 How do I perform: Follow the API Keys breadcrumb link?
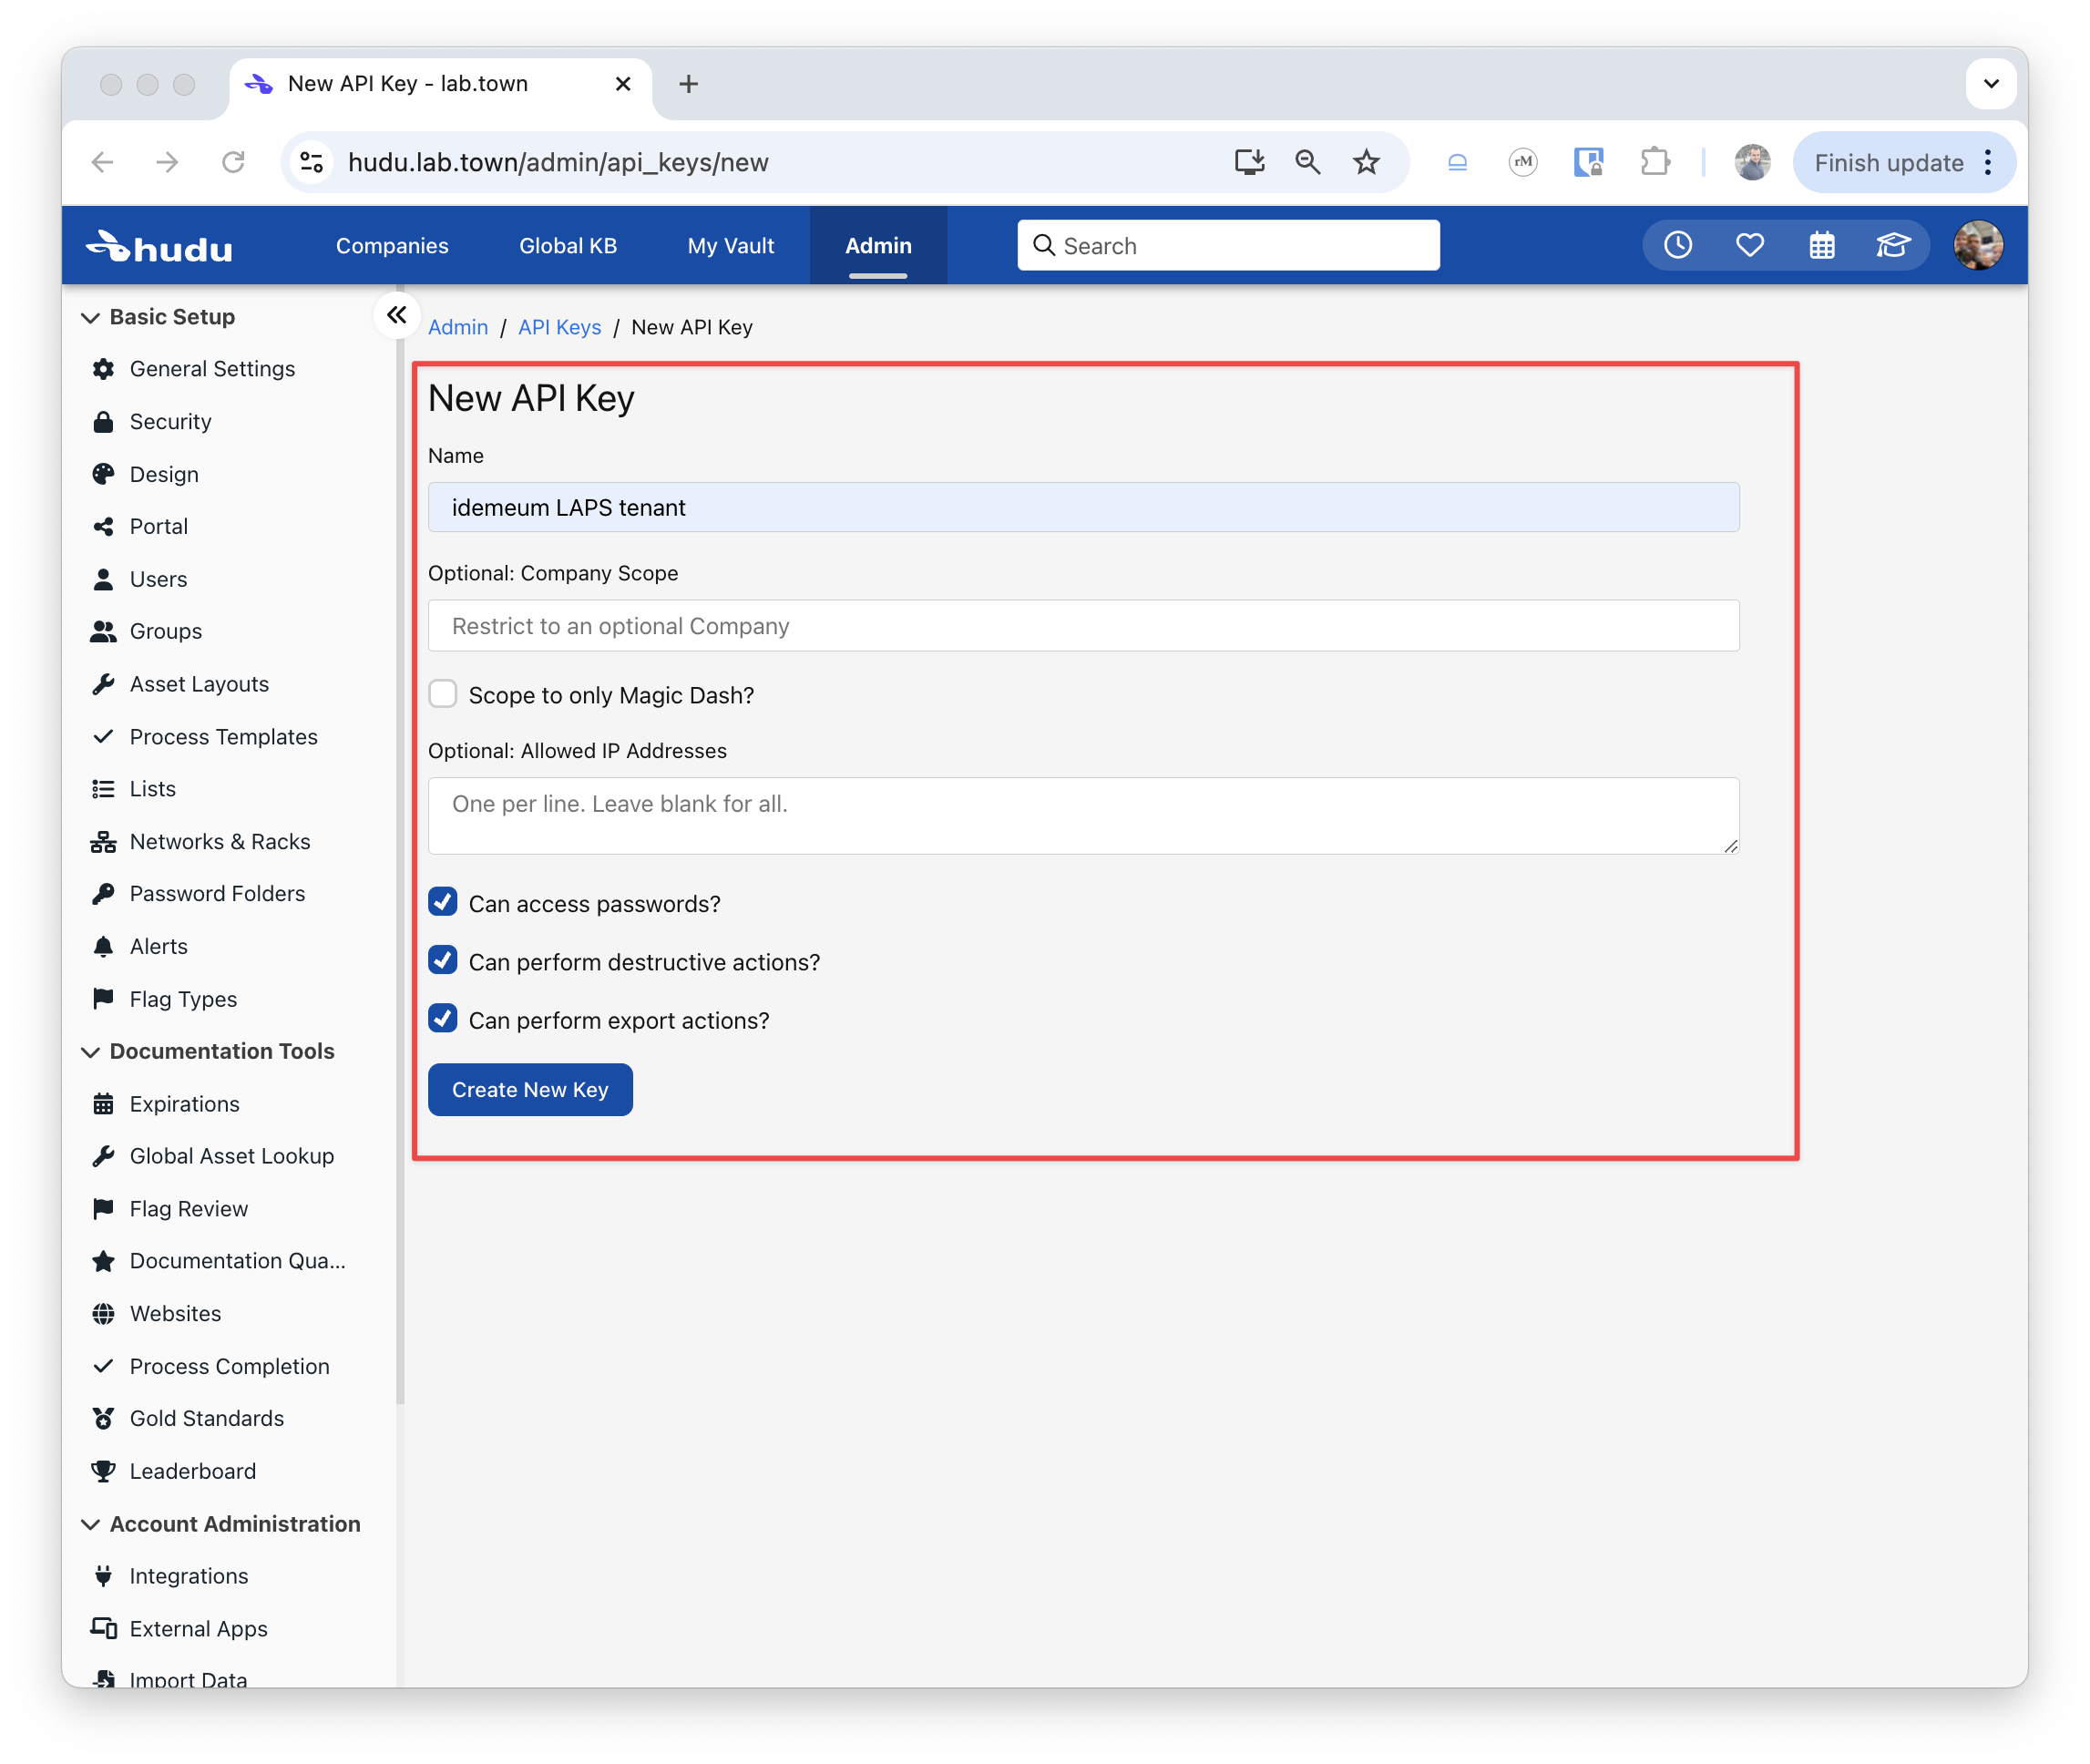pos(559,327)
